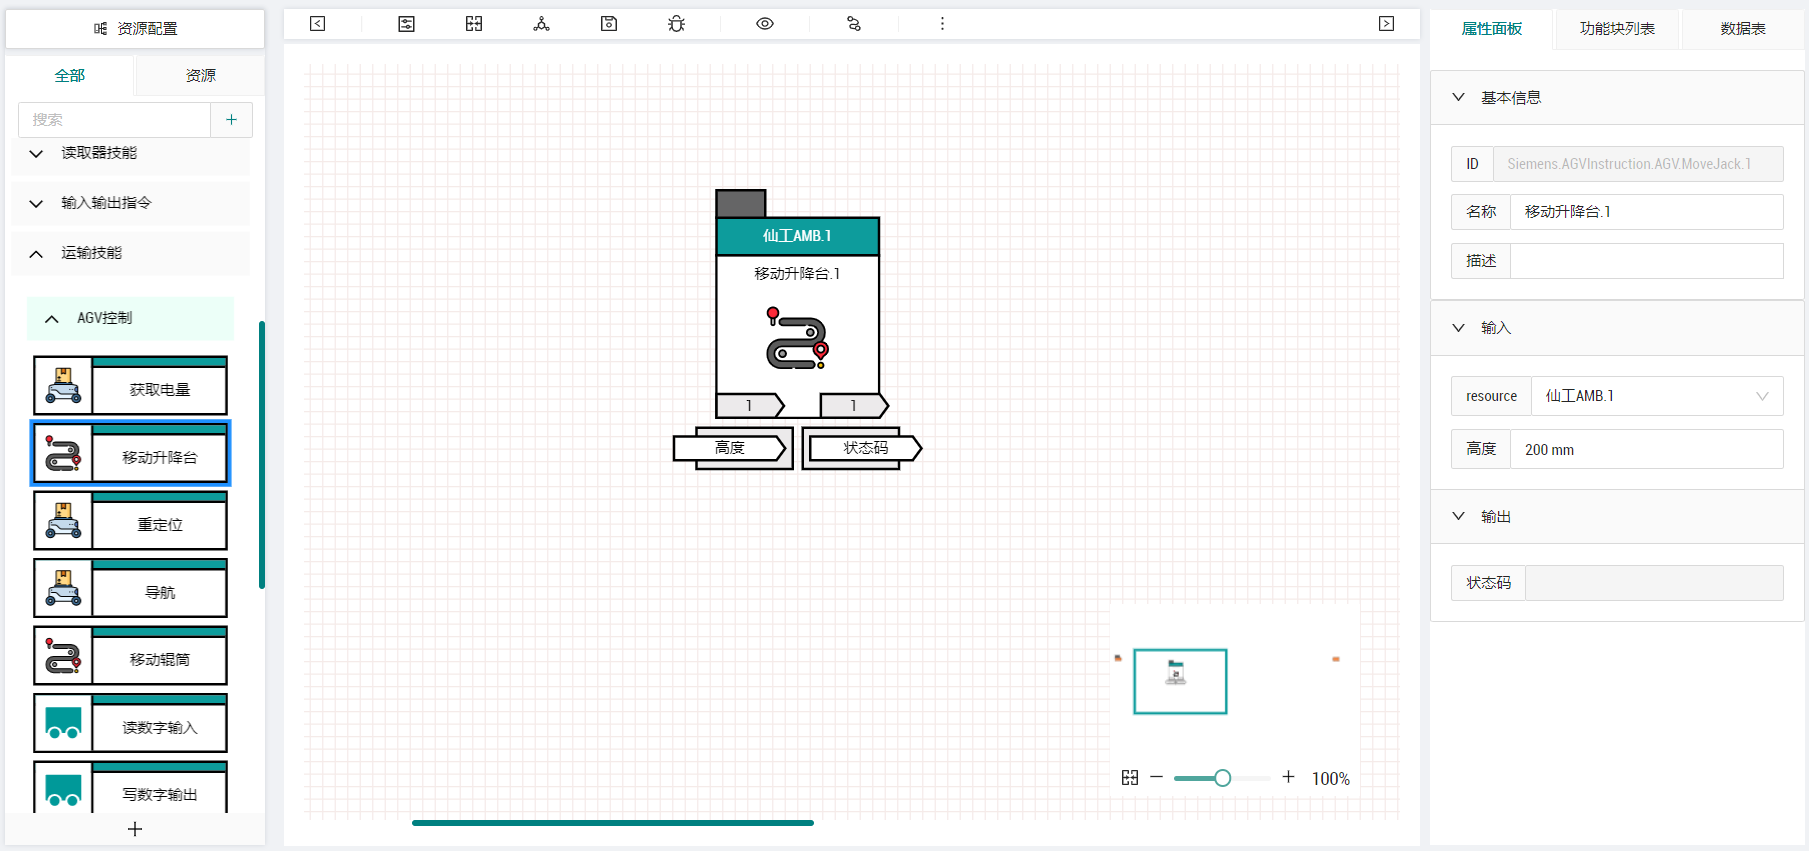The height and width of the screenshot is (851, 1809).
Task: Click the plus icon to zoom in
Action: [x=1288, y=777]
